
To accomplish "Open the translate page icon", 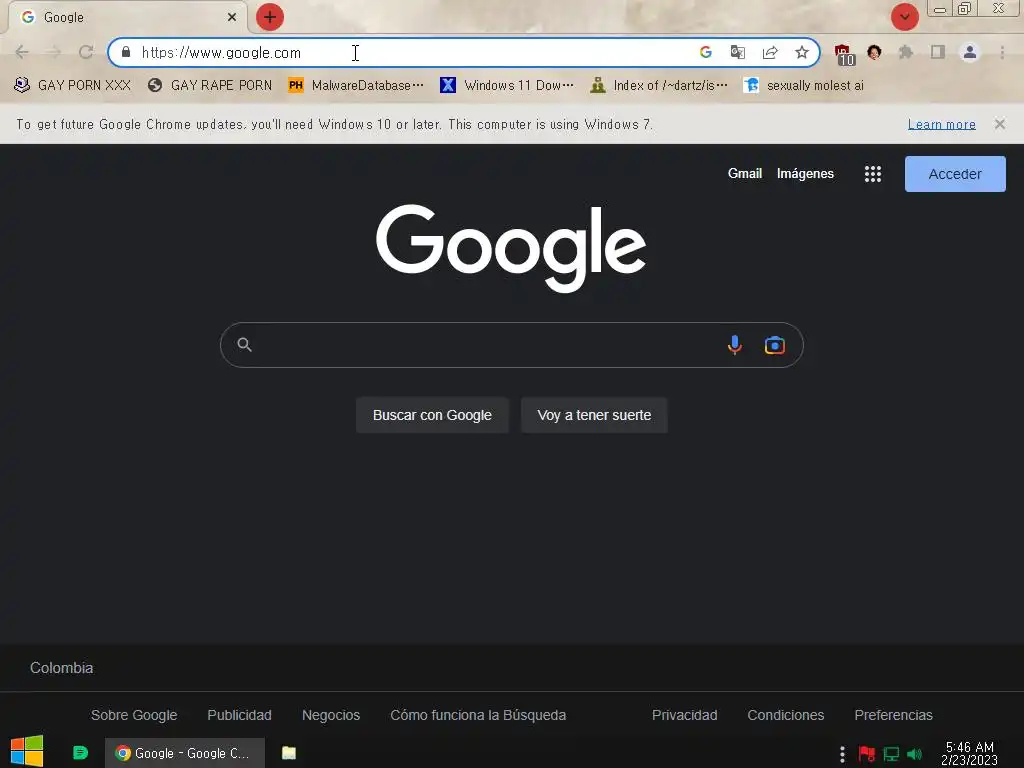I will point(737,52).
